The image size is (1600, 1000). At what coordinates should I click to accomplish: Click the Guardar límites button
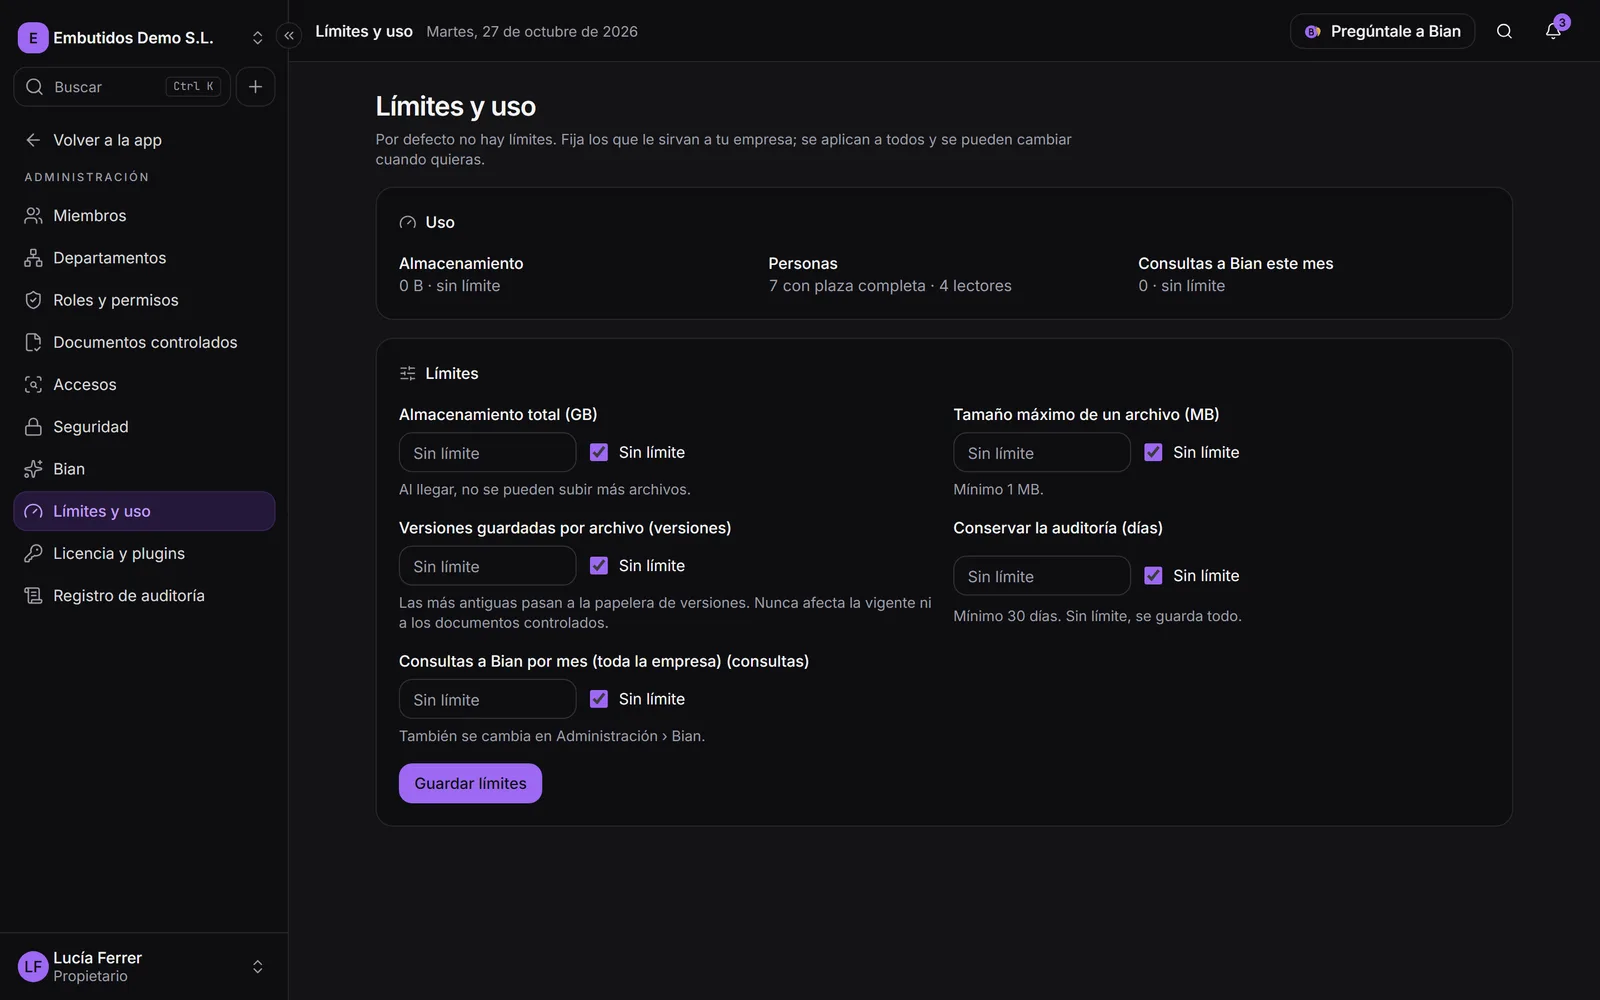click(x=470, y=783)
